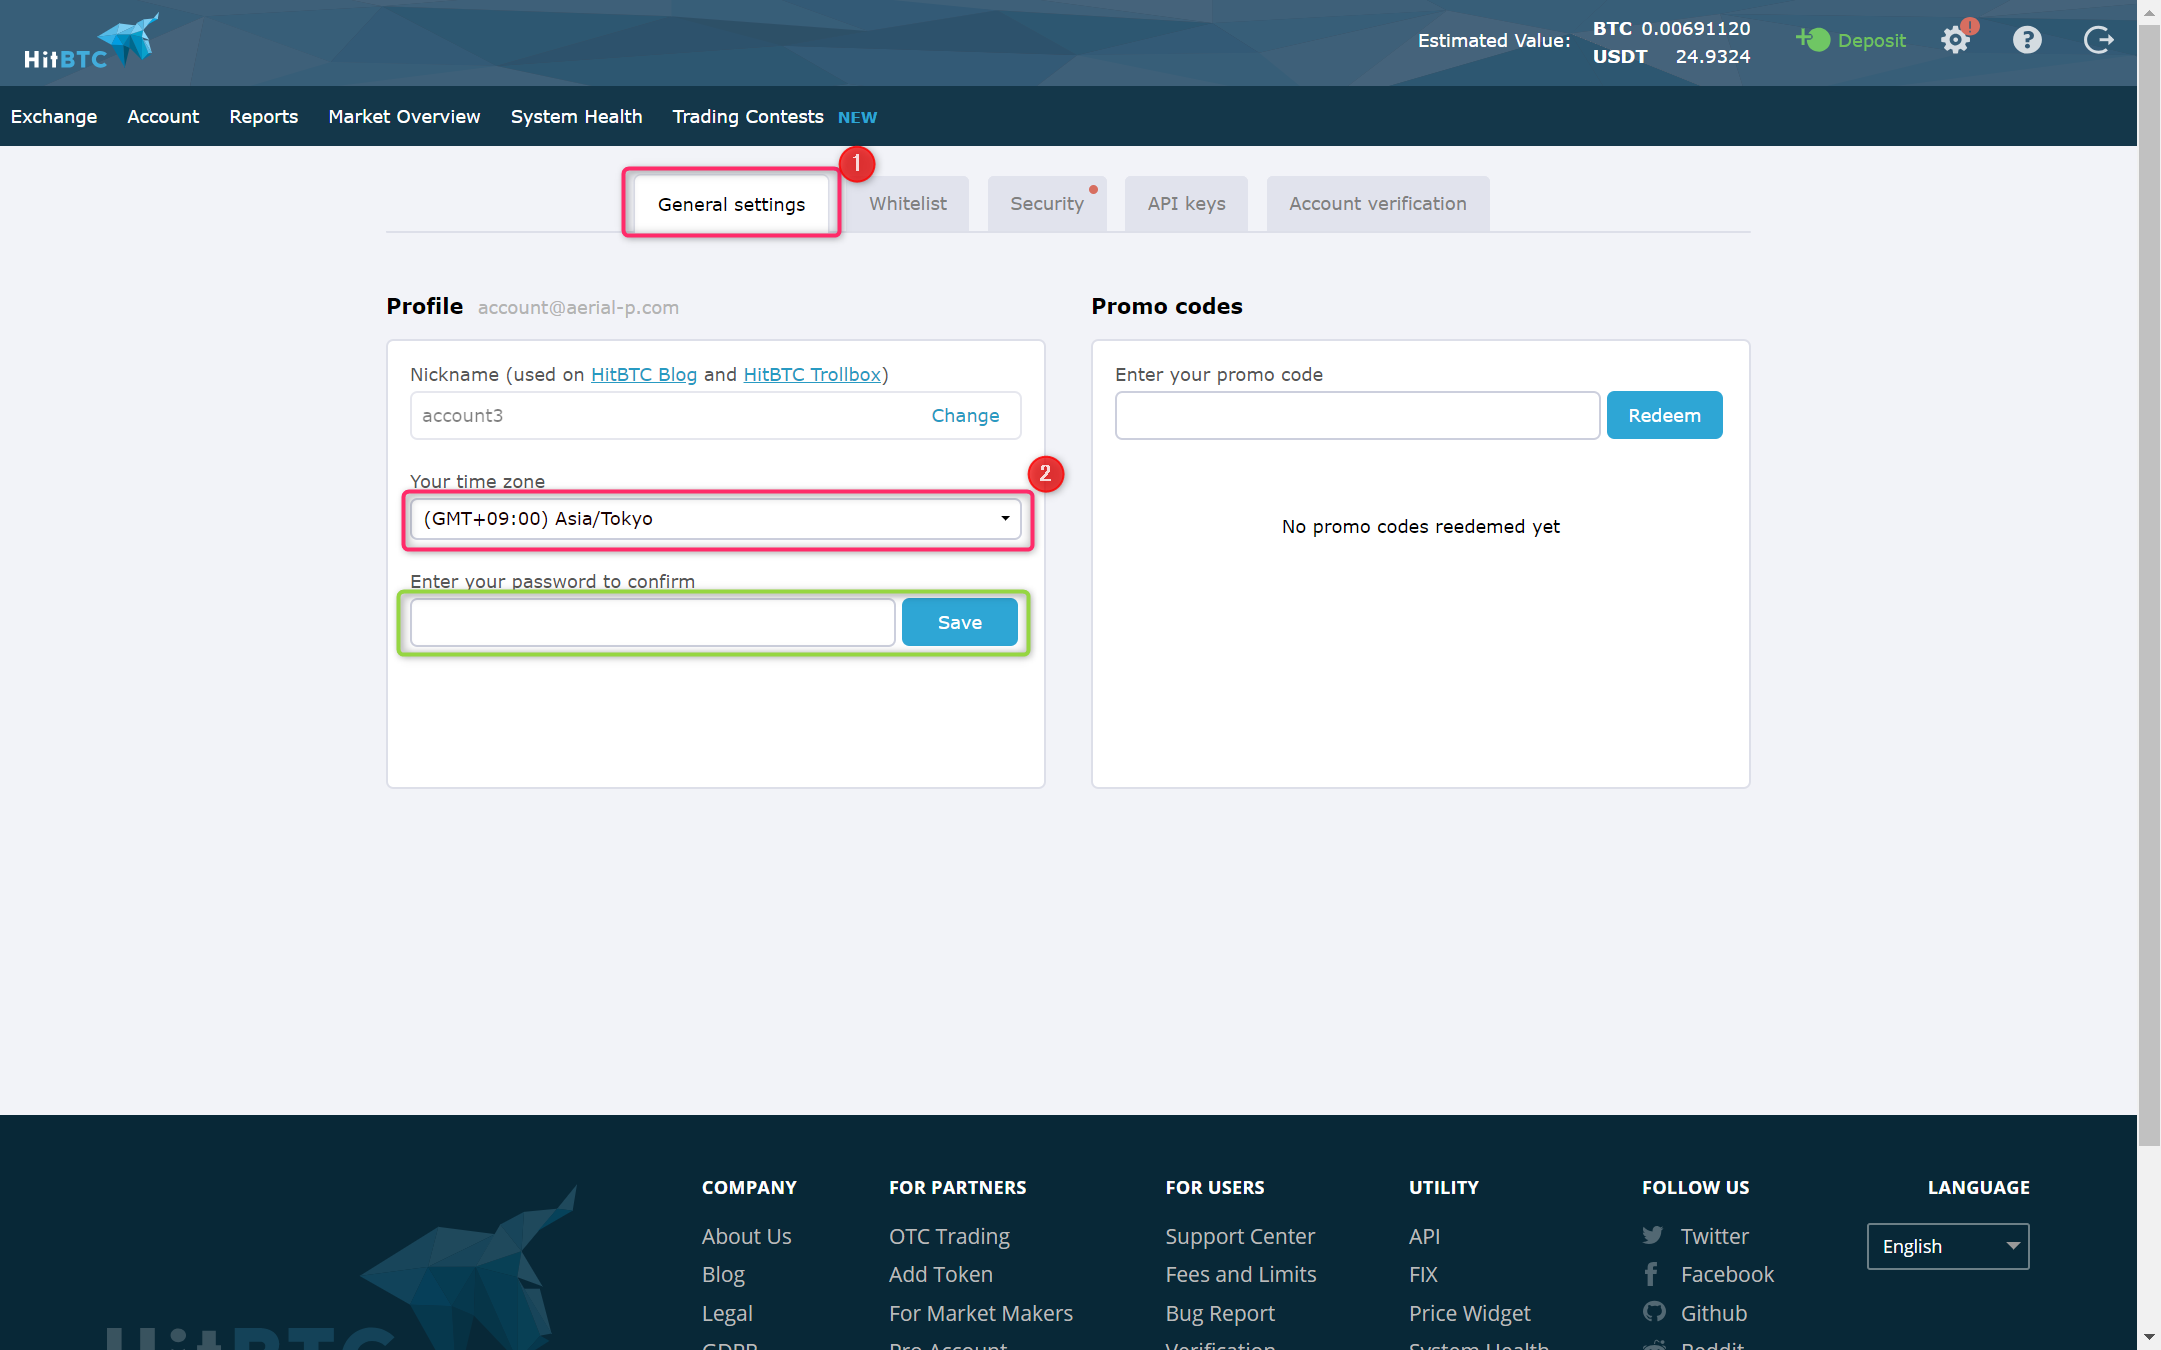Open System Health page

click(x=576, y=116)
